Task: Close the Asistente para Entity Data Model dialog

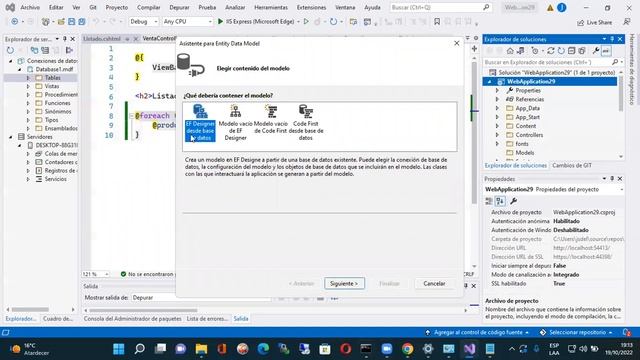Action: (x=456, y=43)
